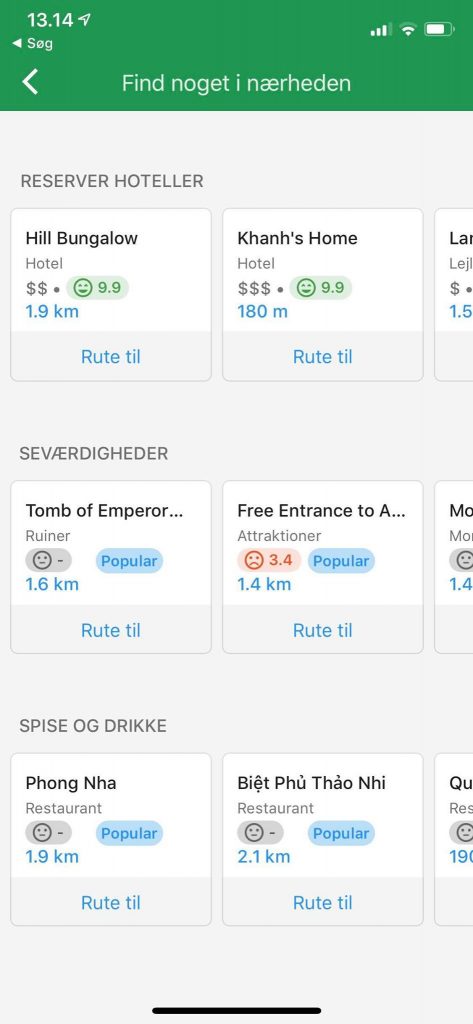Open Tomb of Emperor card title
This screenshot has width=473, height=1024.
click(x=105, y=511)
